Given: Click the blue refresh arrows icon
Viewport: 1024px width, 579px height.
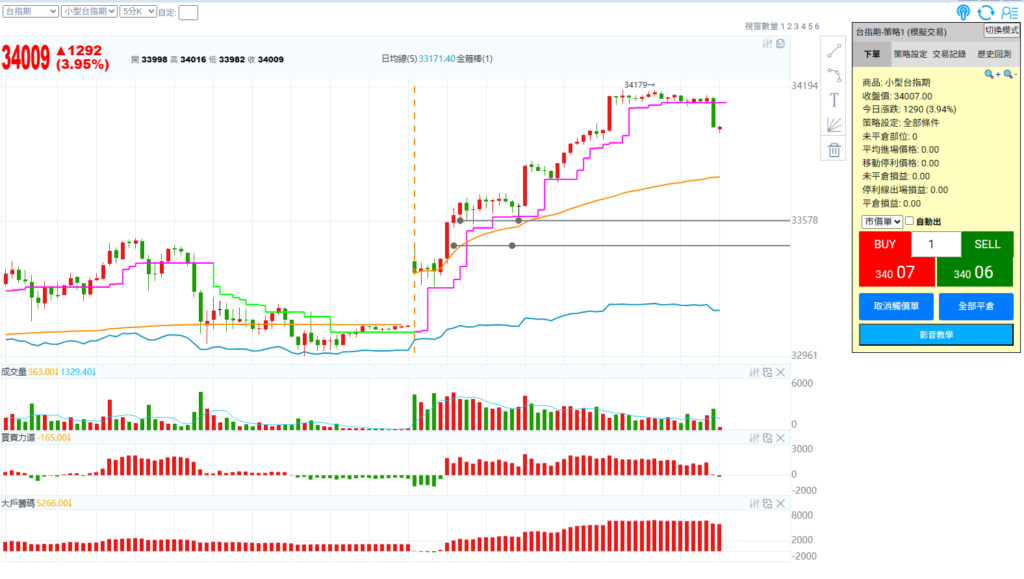Looking at the screenshot, I should pyautogui.click(x=986, y=12).
